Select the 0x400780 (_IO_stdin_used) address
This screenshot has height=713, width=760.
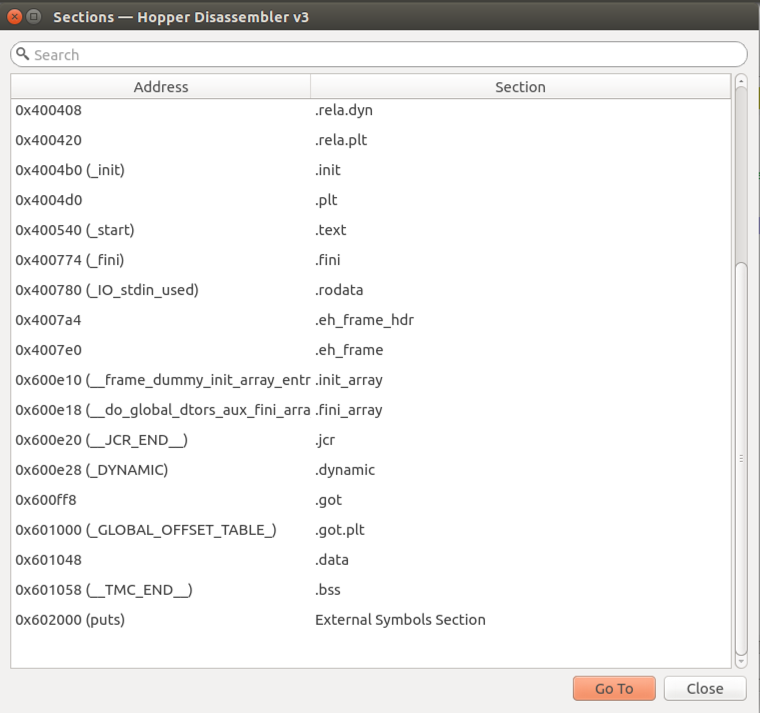107,290
